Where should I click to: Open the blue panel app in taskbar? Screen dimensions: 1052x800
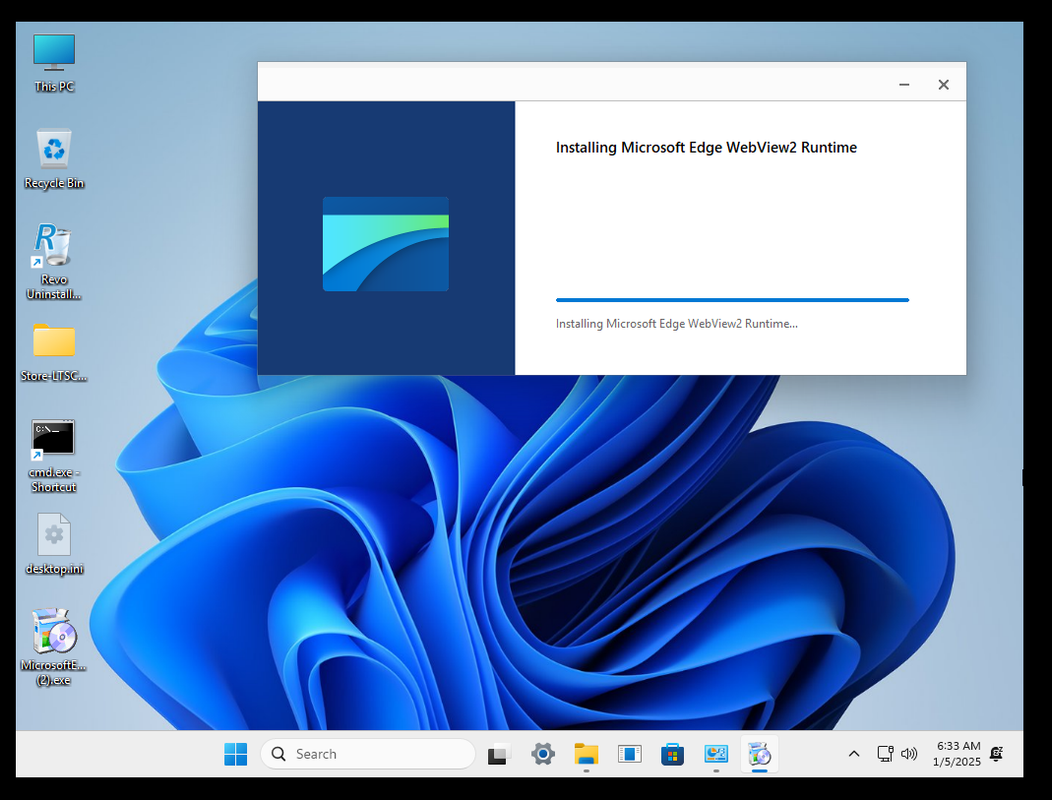[629, 754]
